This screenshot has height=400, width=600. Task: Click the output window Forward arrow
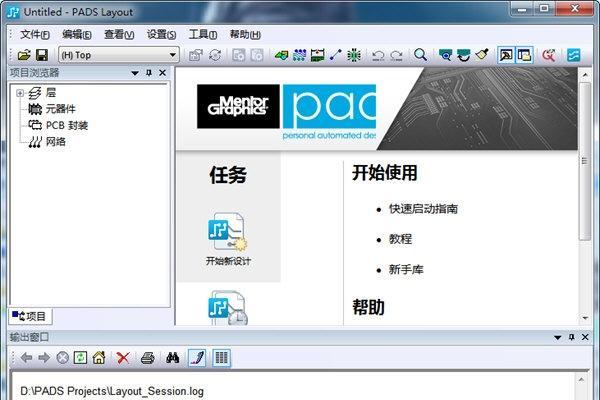point(44,358)
